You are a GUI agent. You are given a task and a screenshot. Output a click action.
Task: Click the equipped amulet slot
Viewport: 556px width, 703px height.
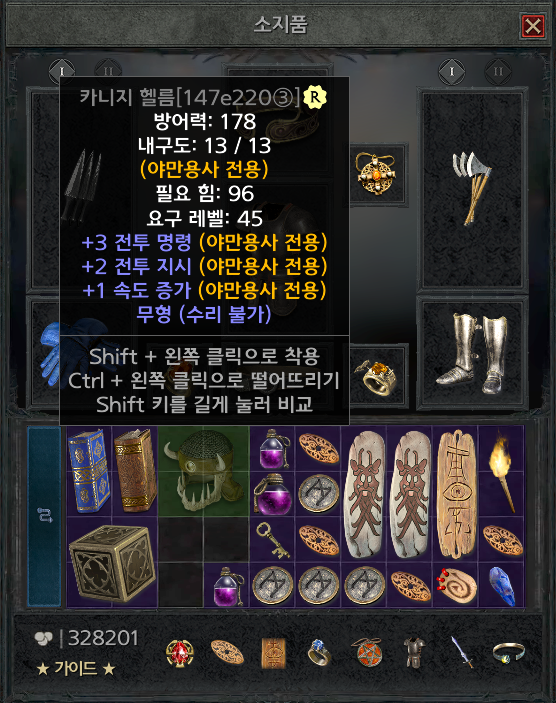[x=376, y=174]
